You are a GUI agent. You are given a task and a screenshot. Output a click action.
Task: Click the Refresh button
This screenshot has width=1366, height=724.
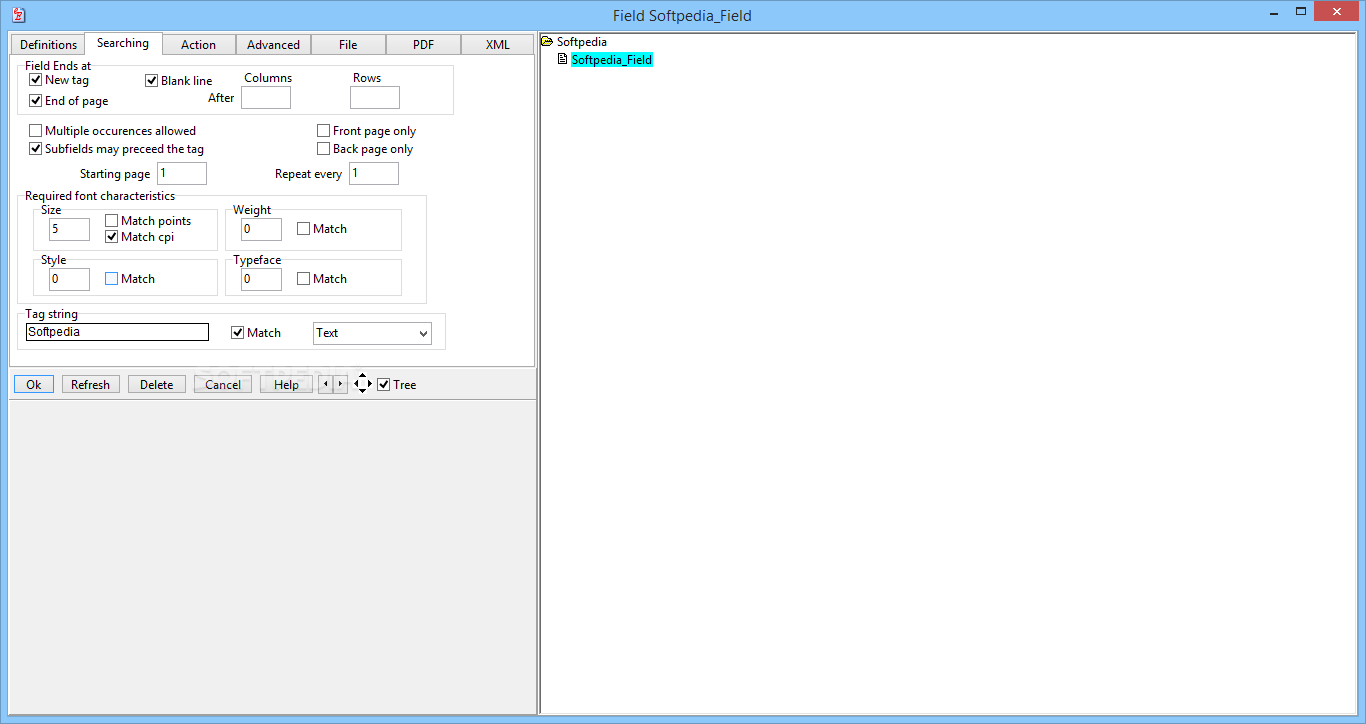(x=91, y=384)
